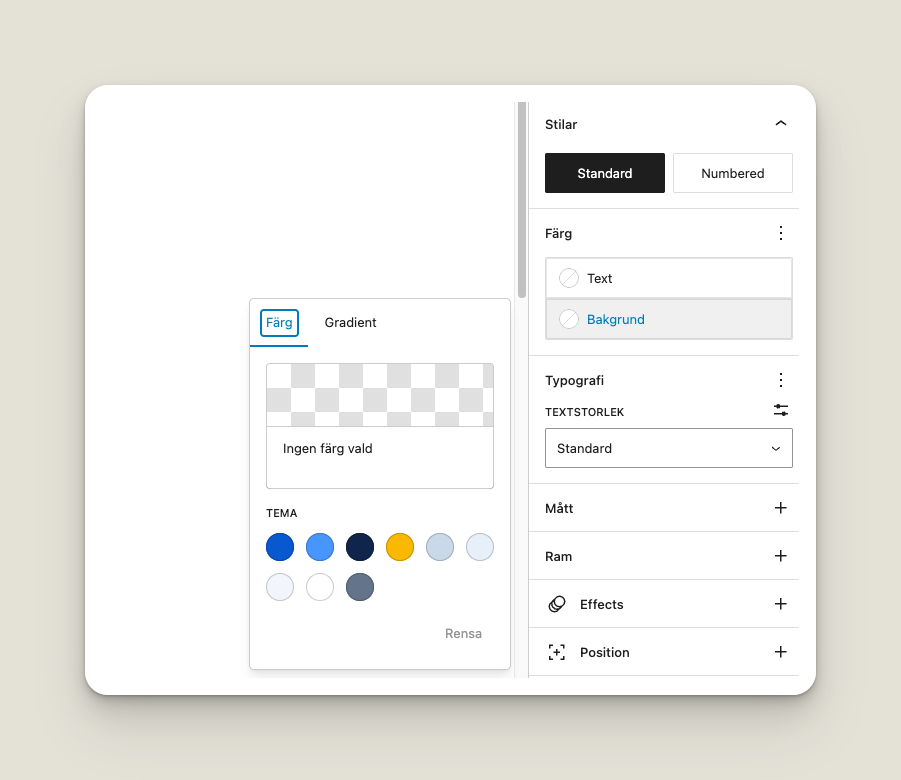
Task: Click the checkered color preview area
Action: (379, 395)
